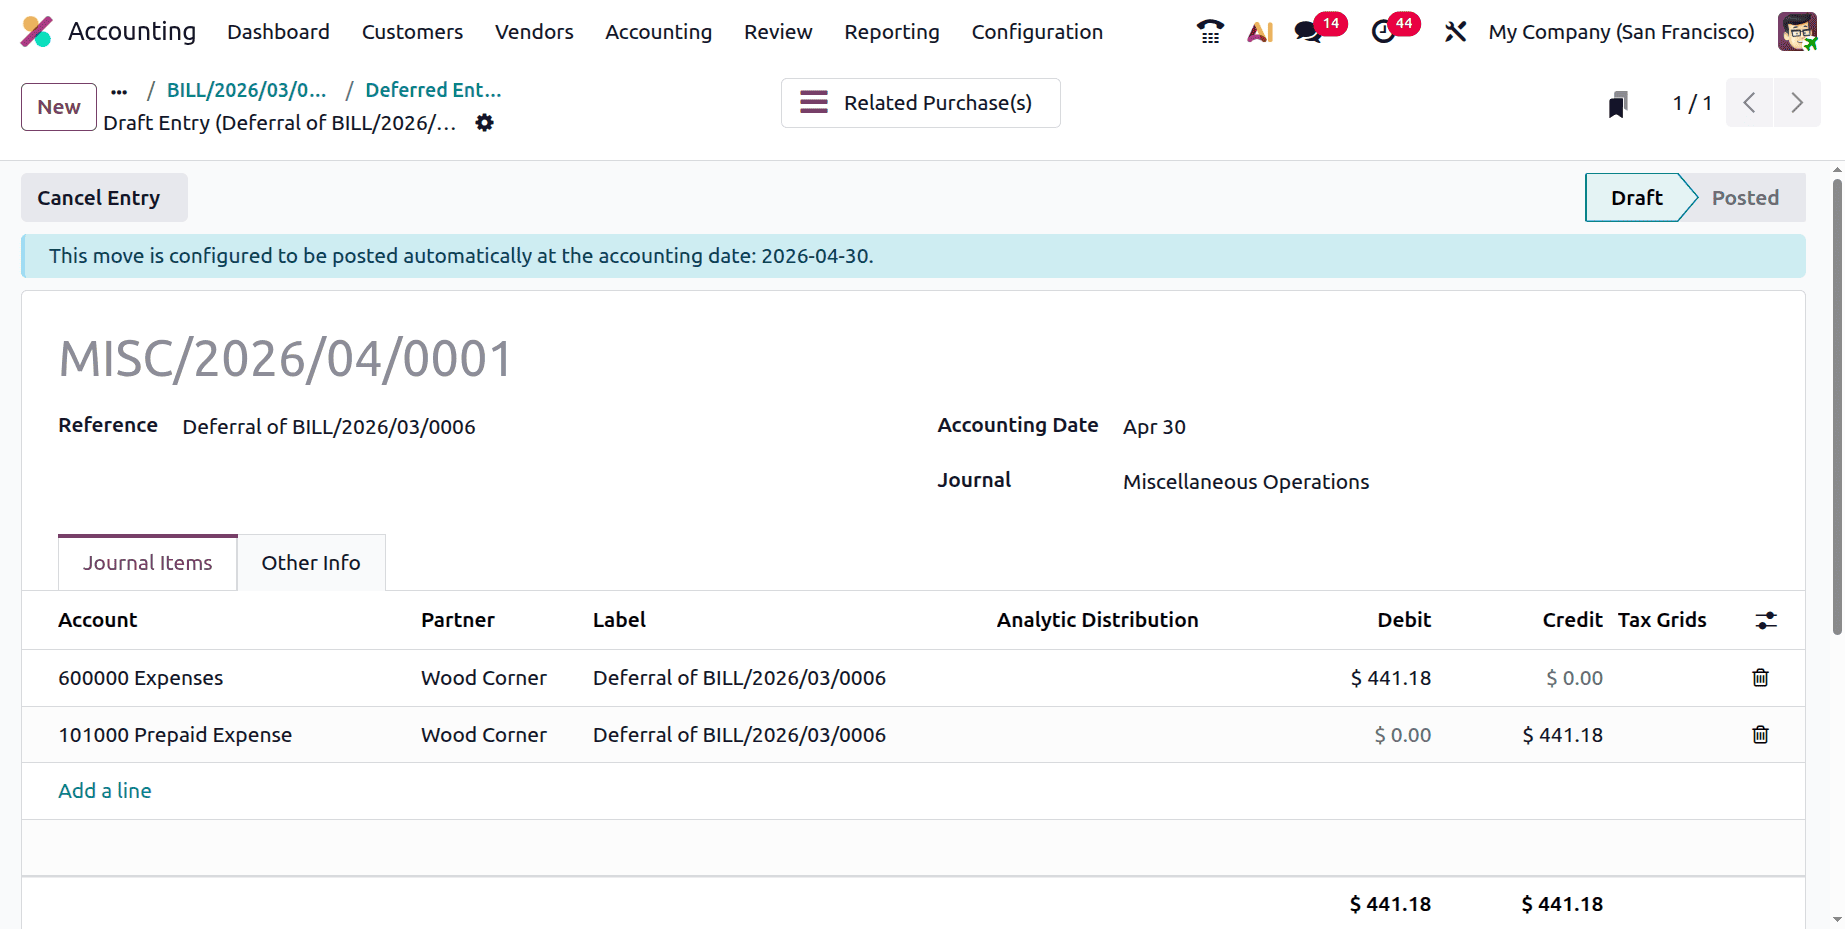Open the gear actions menu beside Draft Entry
Screen dimensions: 1845x929
coord(484,123)
